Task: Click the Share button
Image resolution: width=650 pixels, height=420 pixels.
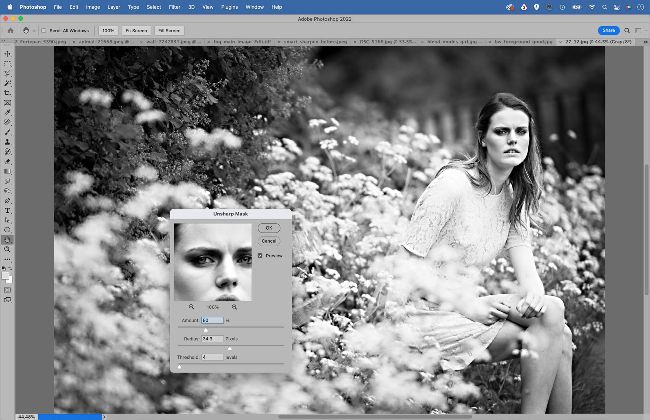Action: tap(608, 30)
